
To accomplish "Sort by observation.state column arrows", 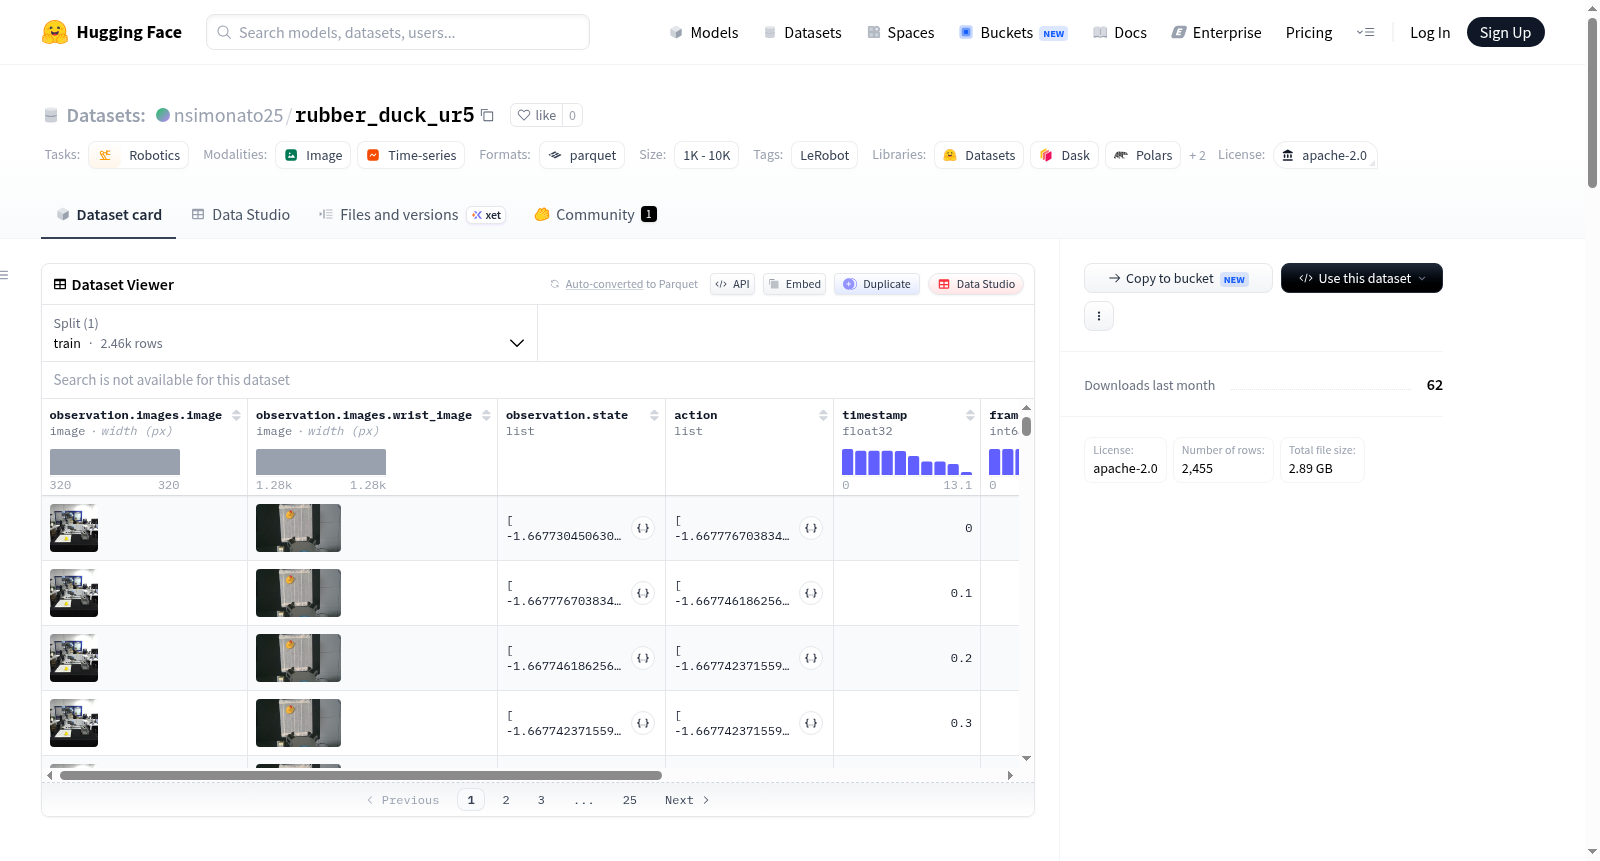I will pyautogui.click(x=654, y=415).
